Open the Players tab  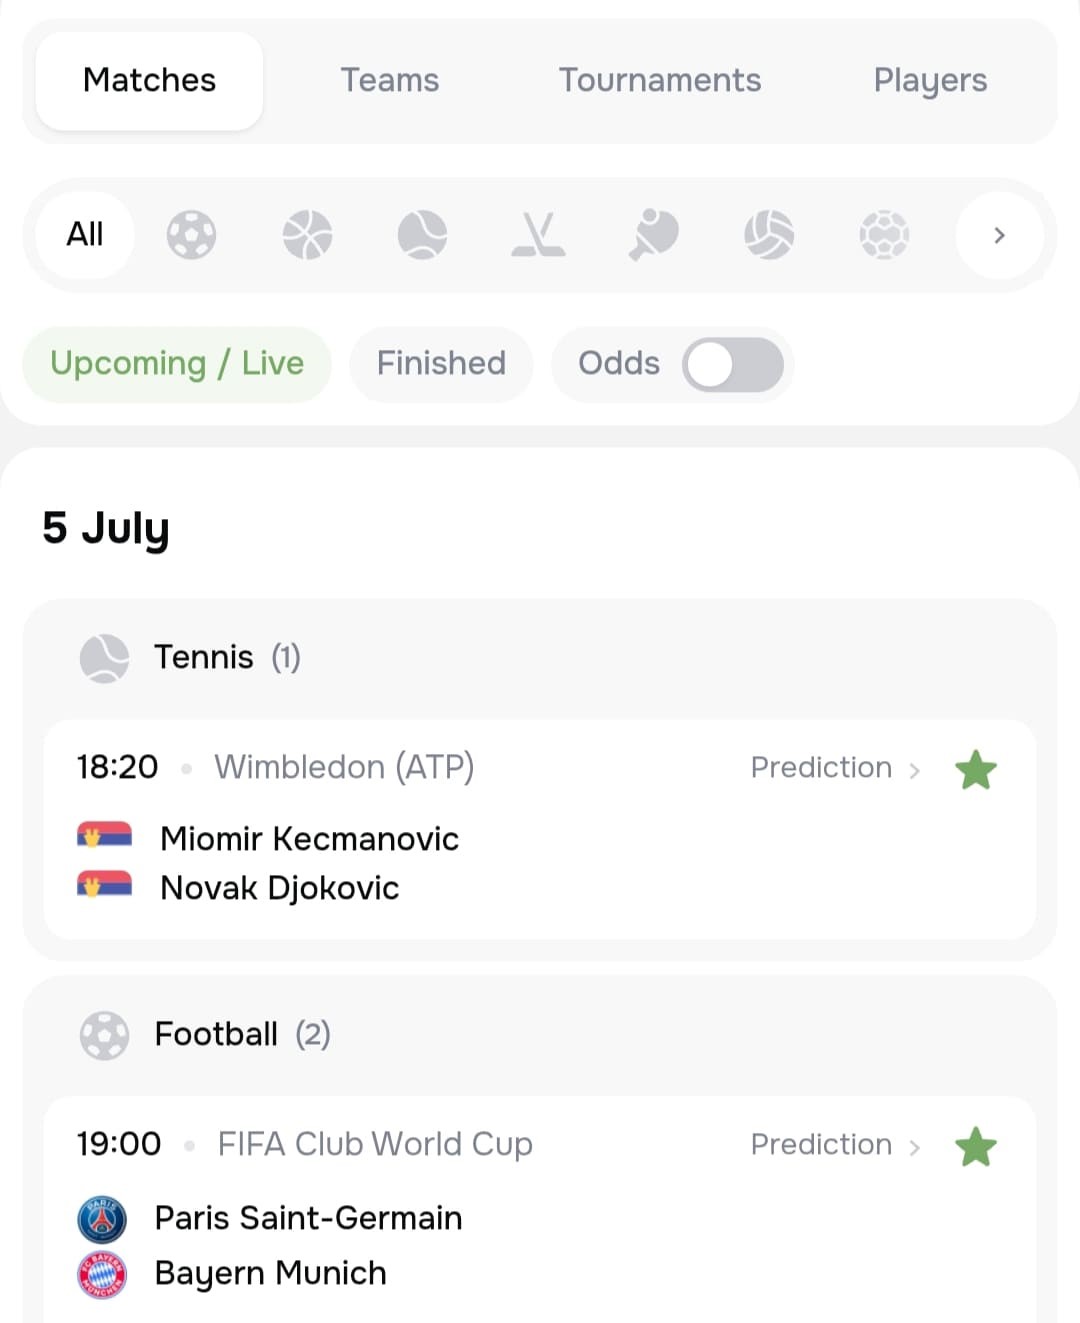930,81
